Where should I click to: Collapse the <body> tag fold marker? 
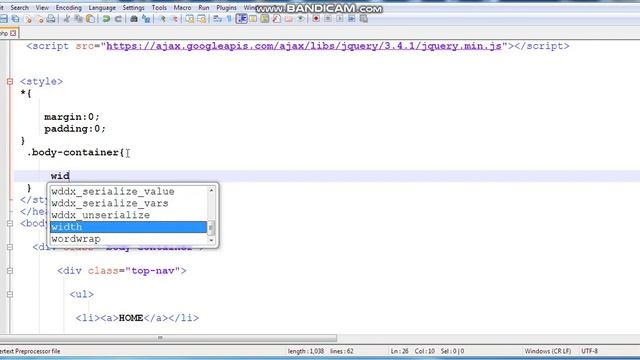[x=10, y=224]
